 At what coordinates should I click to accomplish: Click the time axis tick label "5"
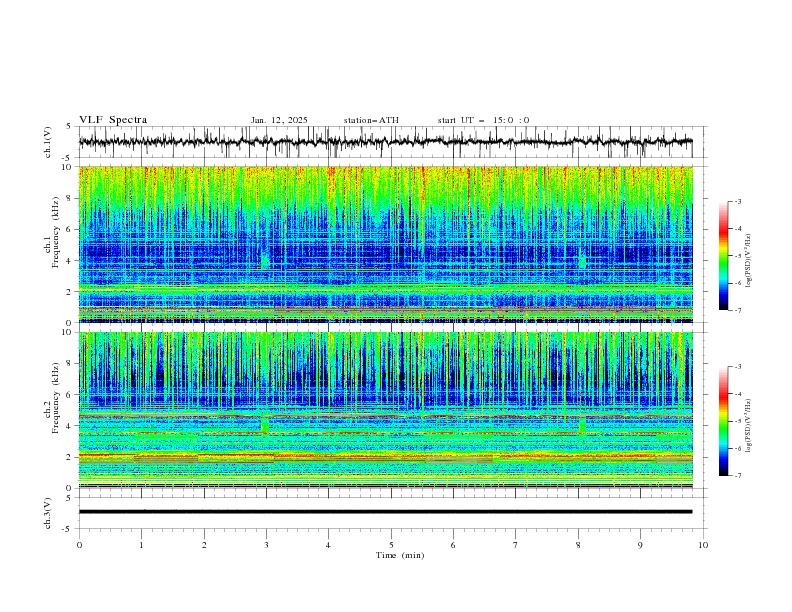click(x=391, y=545)
